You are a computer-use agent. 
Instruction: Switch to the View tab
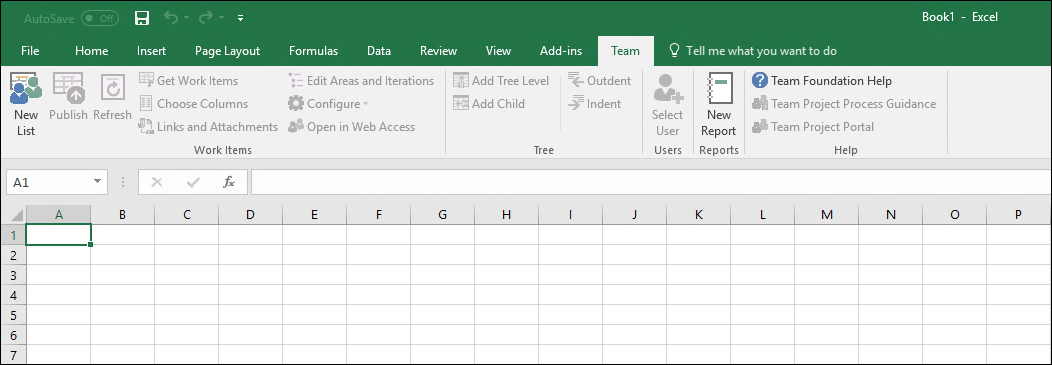498,51
